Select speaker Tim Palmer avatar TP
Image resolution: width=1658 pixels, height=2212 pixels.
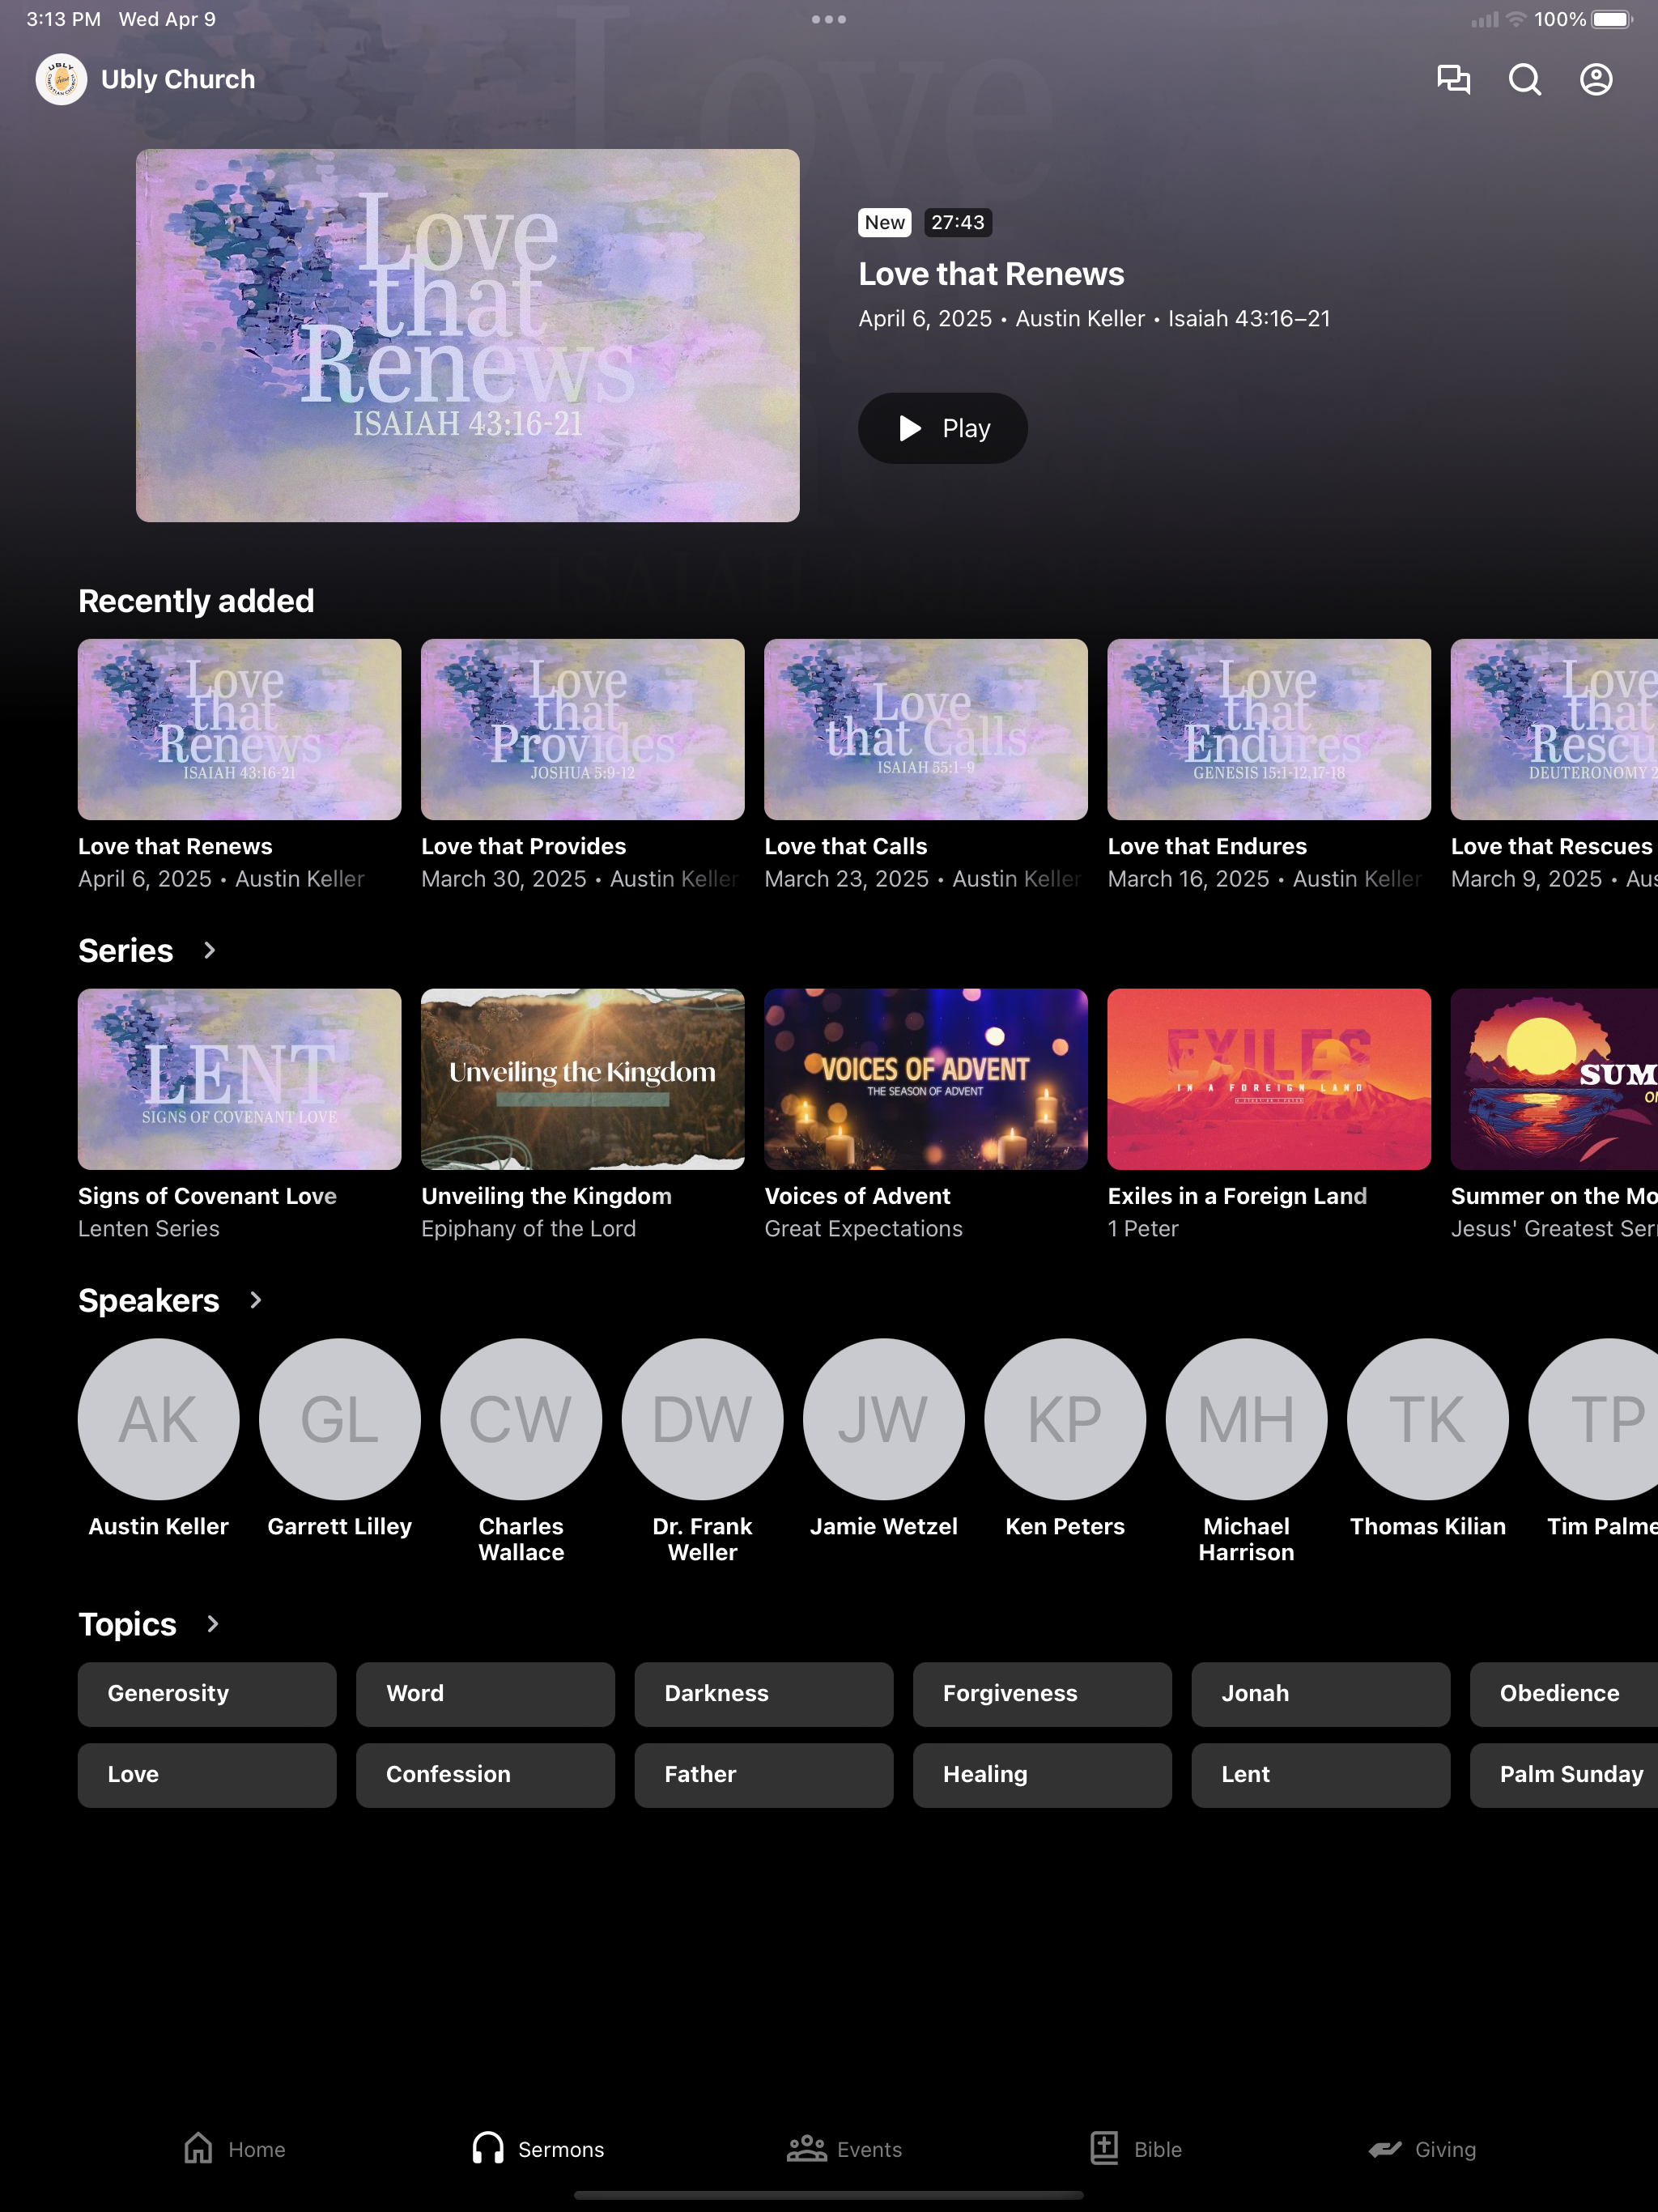pos(1593,1419)
